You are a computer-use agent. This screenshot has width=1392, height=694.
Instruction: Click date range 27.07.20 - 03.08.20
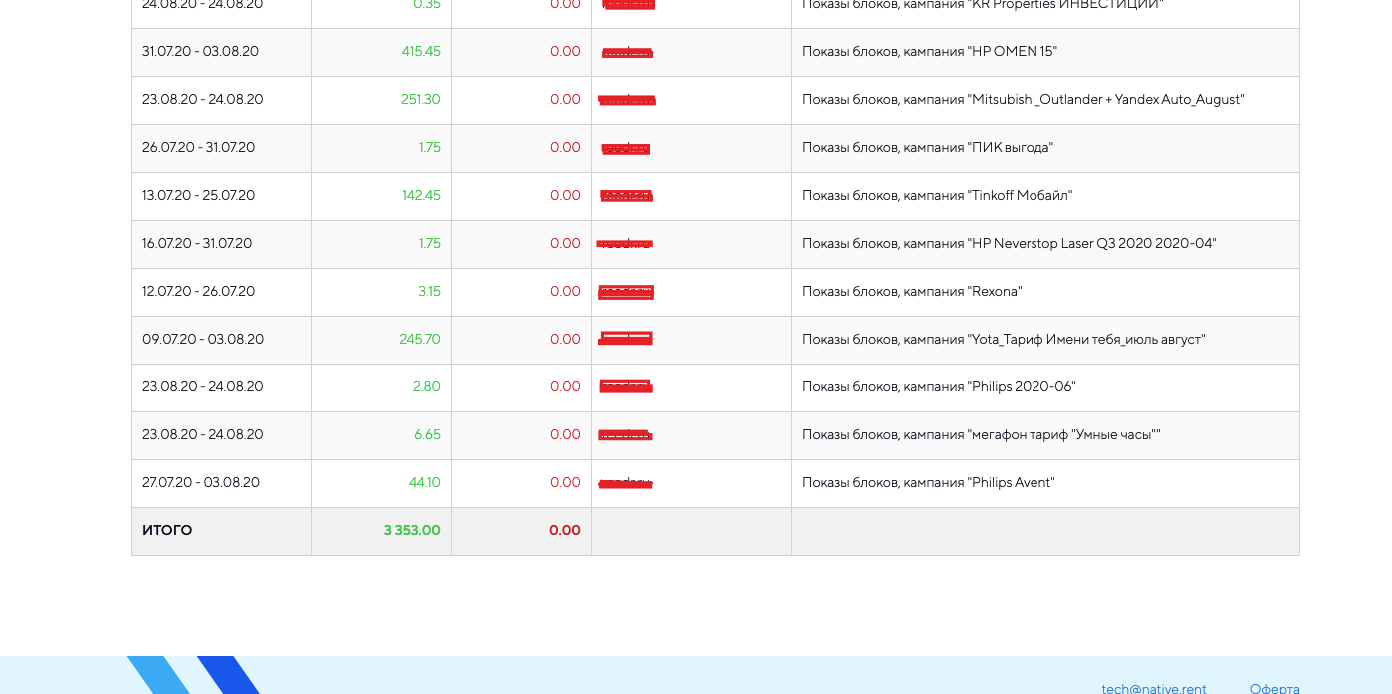tap(201, 482)
